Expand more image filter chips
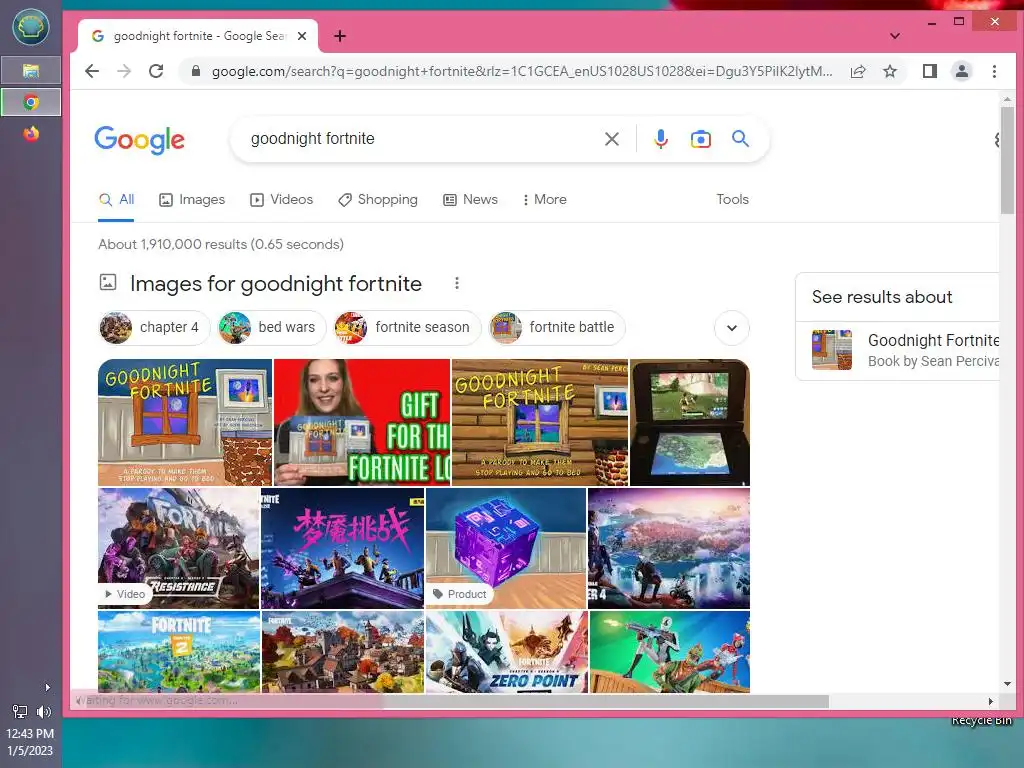Image resolution: width=1024 pixels, height=768 pixels. pos(731,328)
